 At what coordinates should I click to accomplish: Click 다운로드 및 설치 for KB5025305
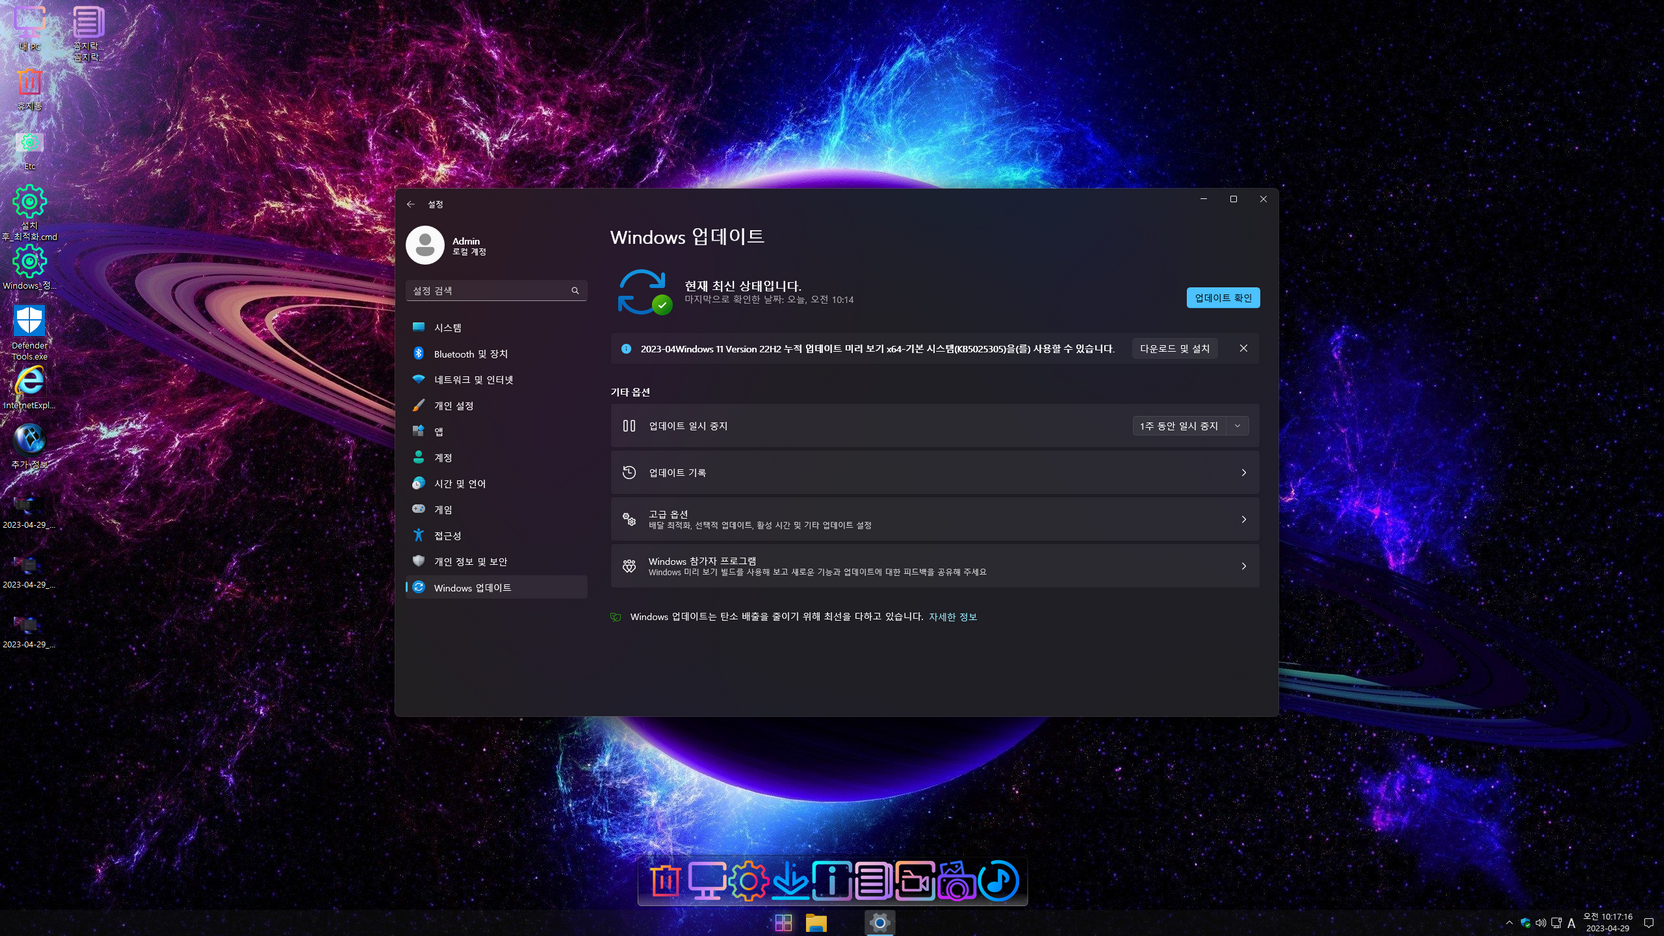click(1175, 349)
